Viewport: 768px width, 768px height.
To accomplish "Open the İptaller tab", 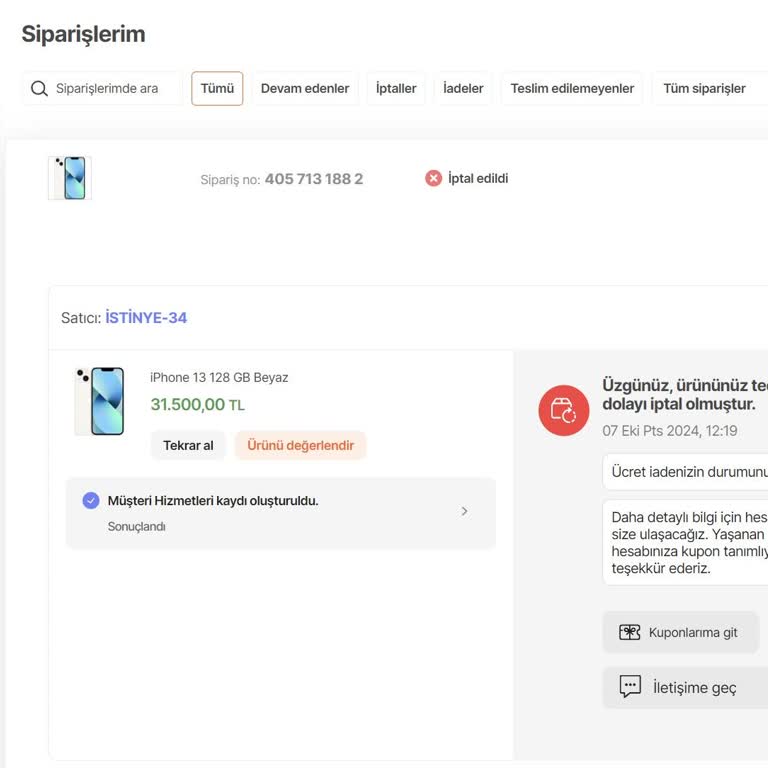I will [x=396, y=89].
